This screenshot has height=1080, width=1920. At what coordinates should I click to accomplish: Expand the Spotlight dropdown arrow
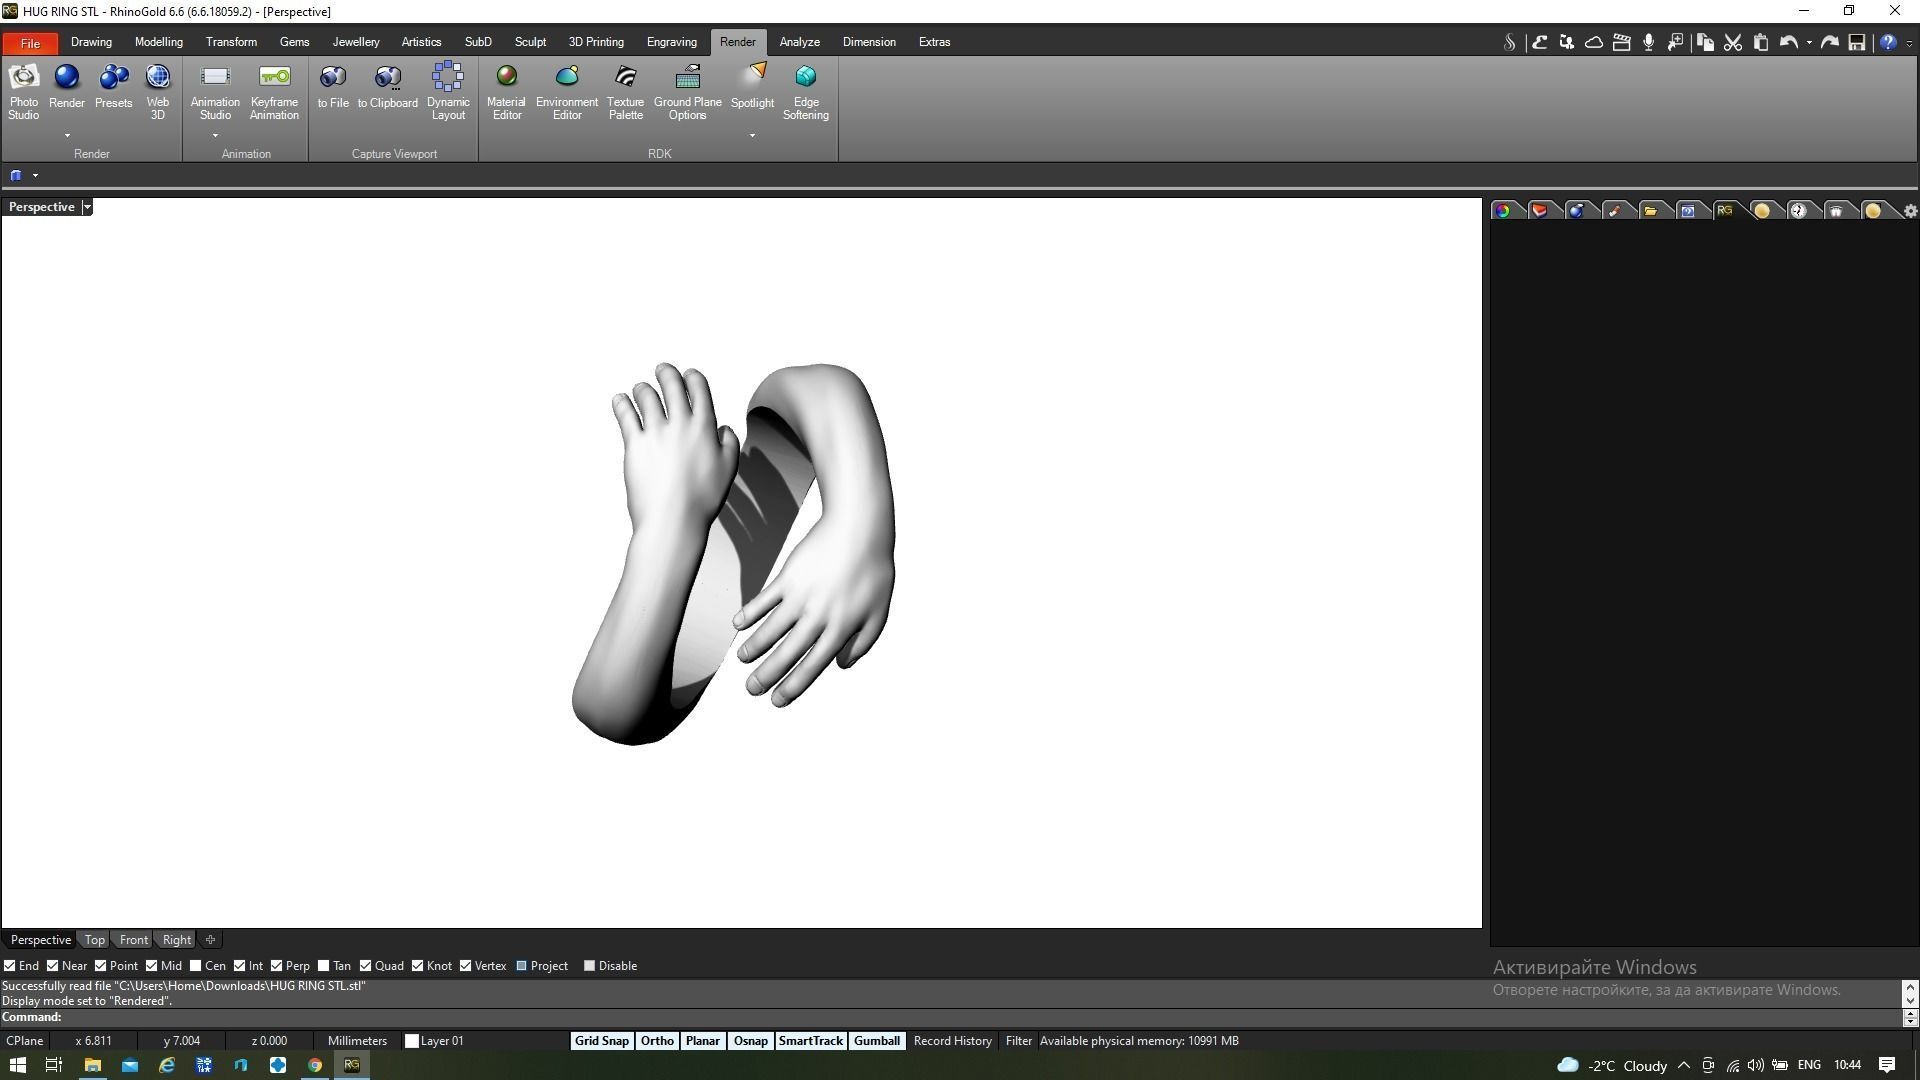point(752,136)
